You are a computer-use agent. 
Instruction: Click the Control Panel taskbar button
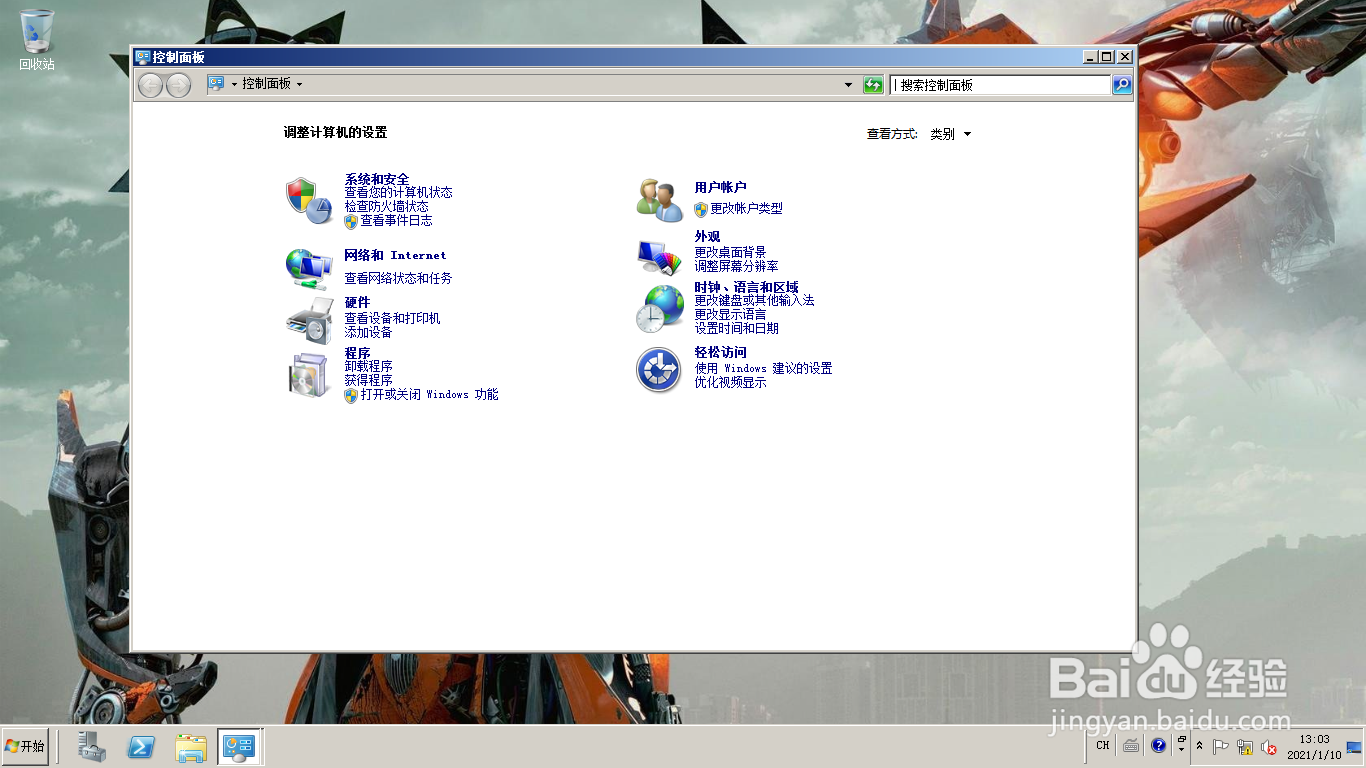coord(240,746)
